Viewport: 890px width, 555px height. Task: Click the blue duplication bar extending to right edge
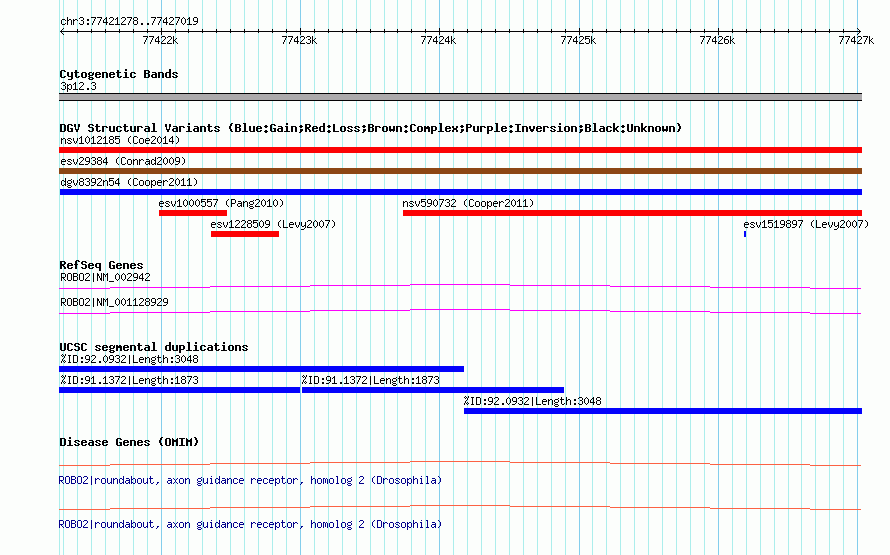663,411
